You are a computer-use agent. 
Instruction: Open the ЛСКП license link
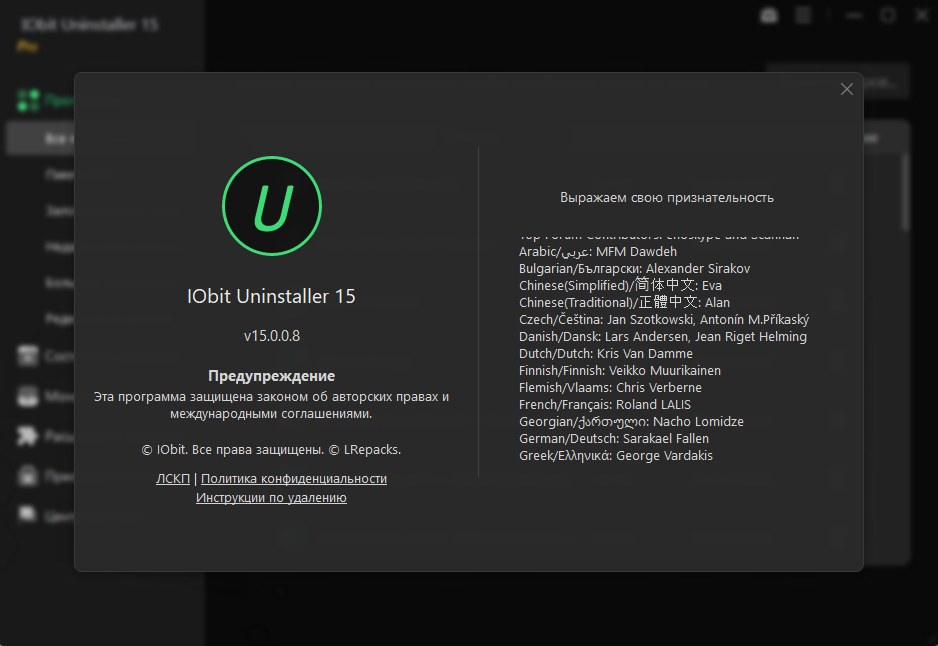pos(173,479)
